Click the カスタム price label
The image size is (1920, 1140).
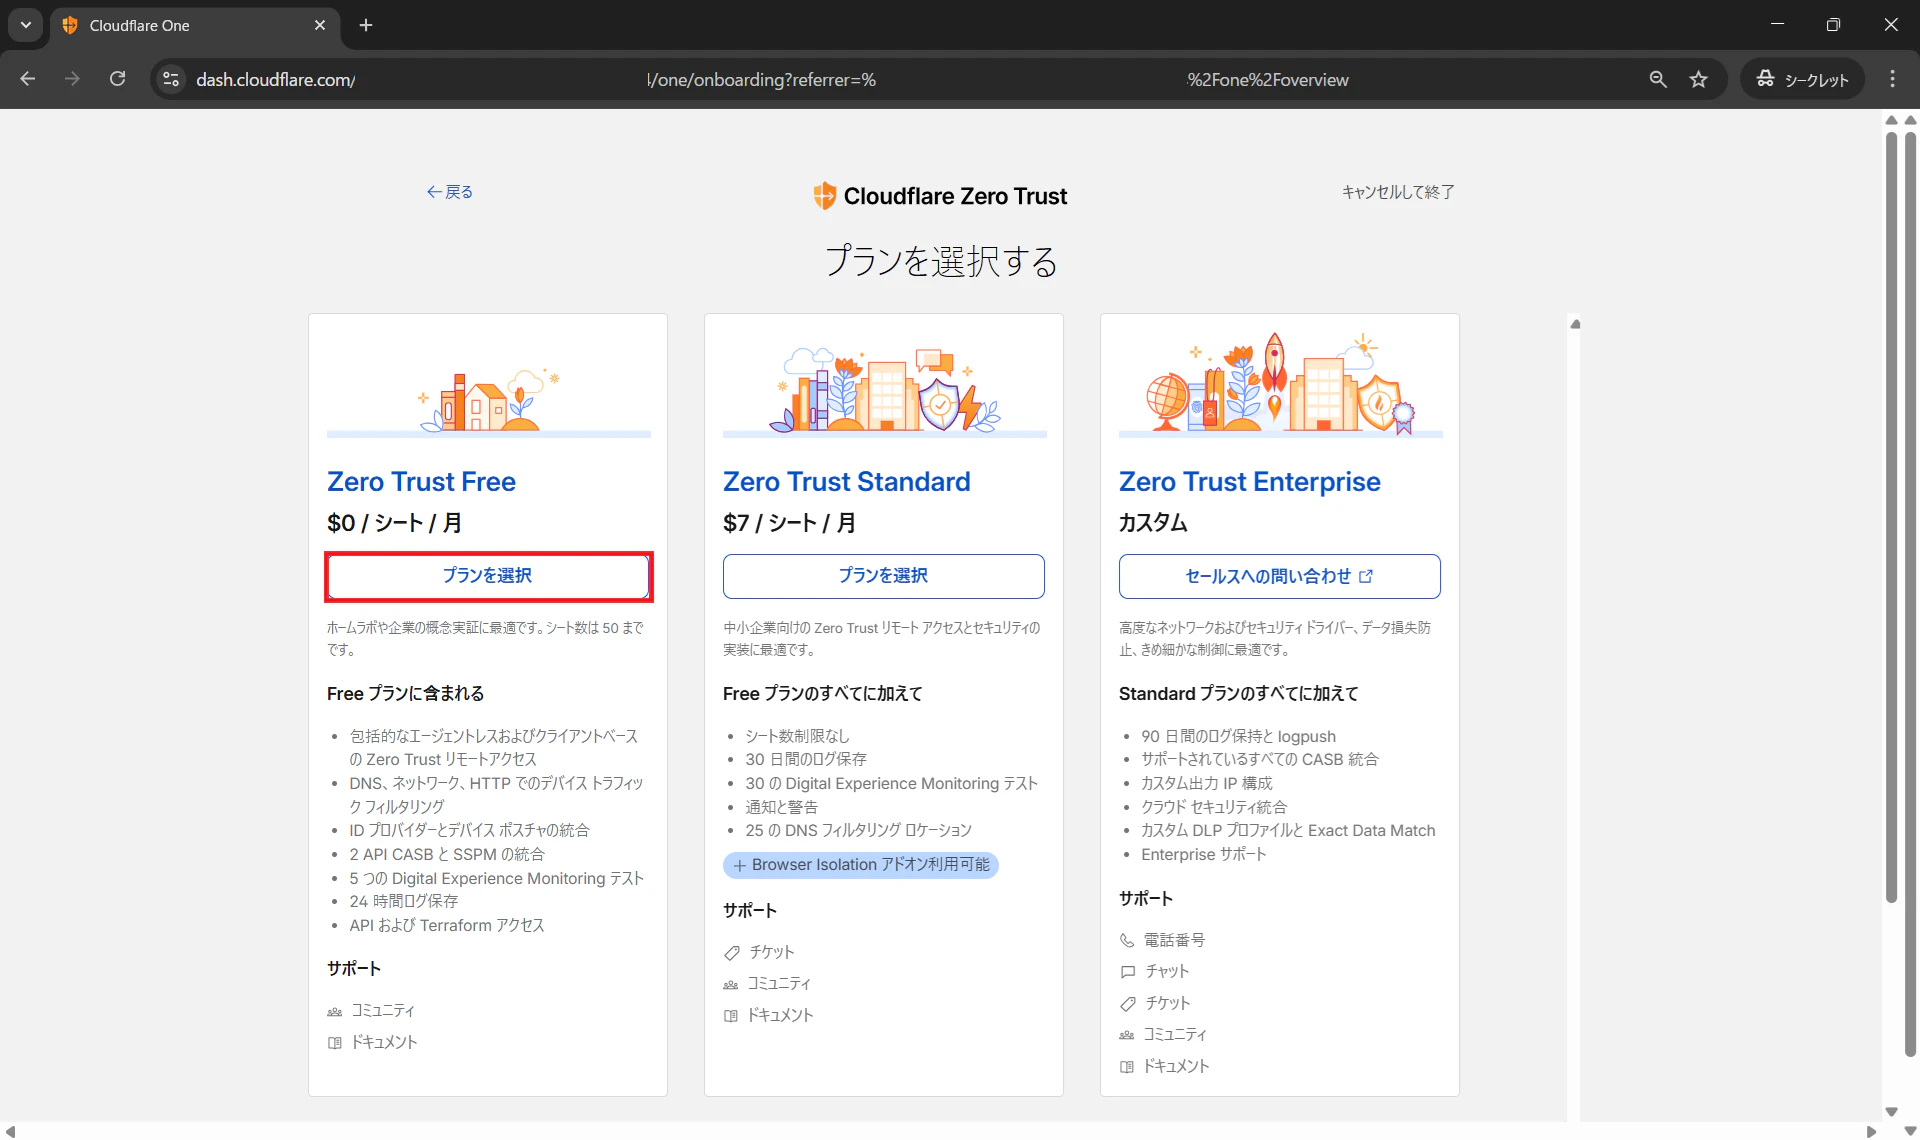coord(1153,523)
